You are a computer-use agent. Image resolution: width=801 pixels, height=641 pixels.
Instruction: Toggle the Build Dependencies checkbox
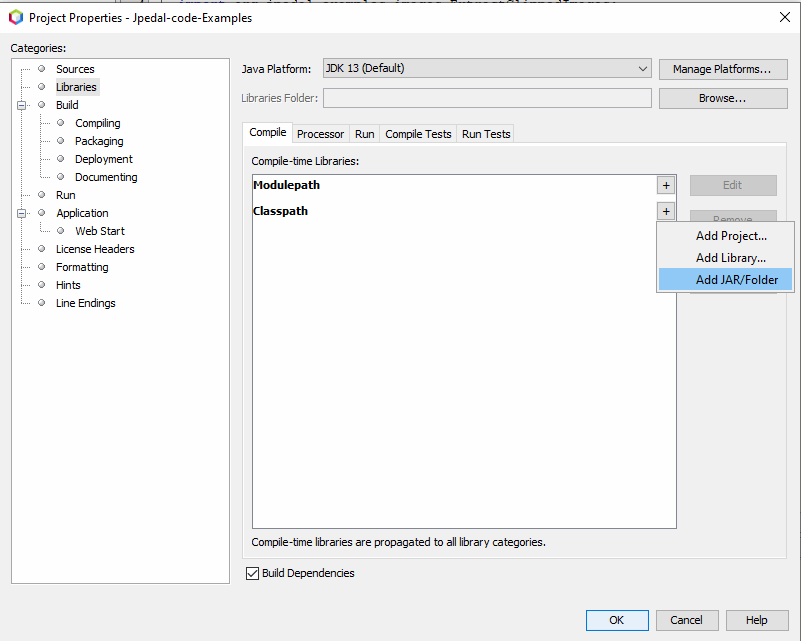coord(252,573)
